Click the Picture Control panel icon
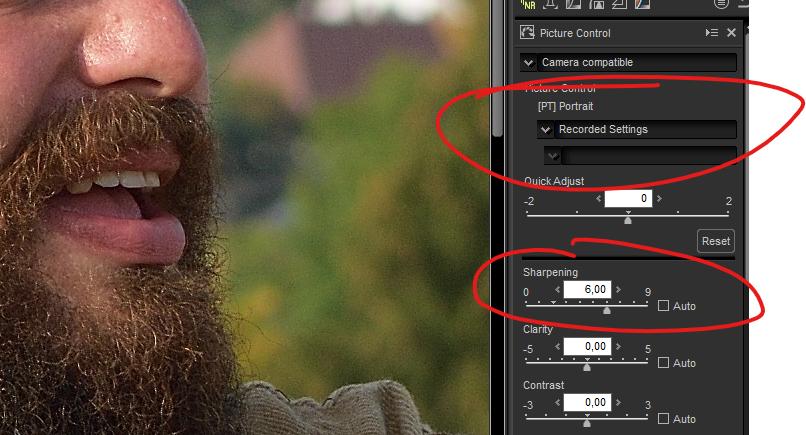The height and width of the screenshot is (435, 806). (x=527, y=32)
